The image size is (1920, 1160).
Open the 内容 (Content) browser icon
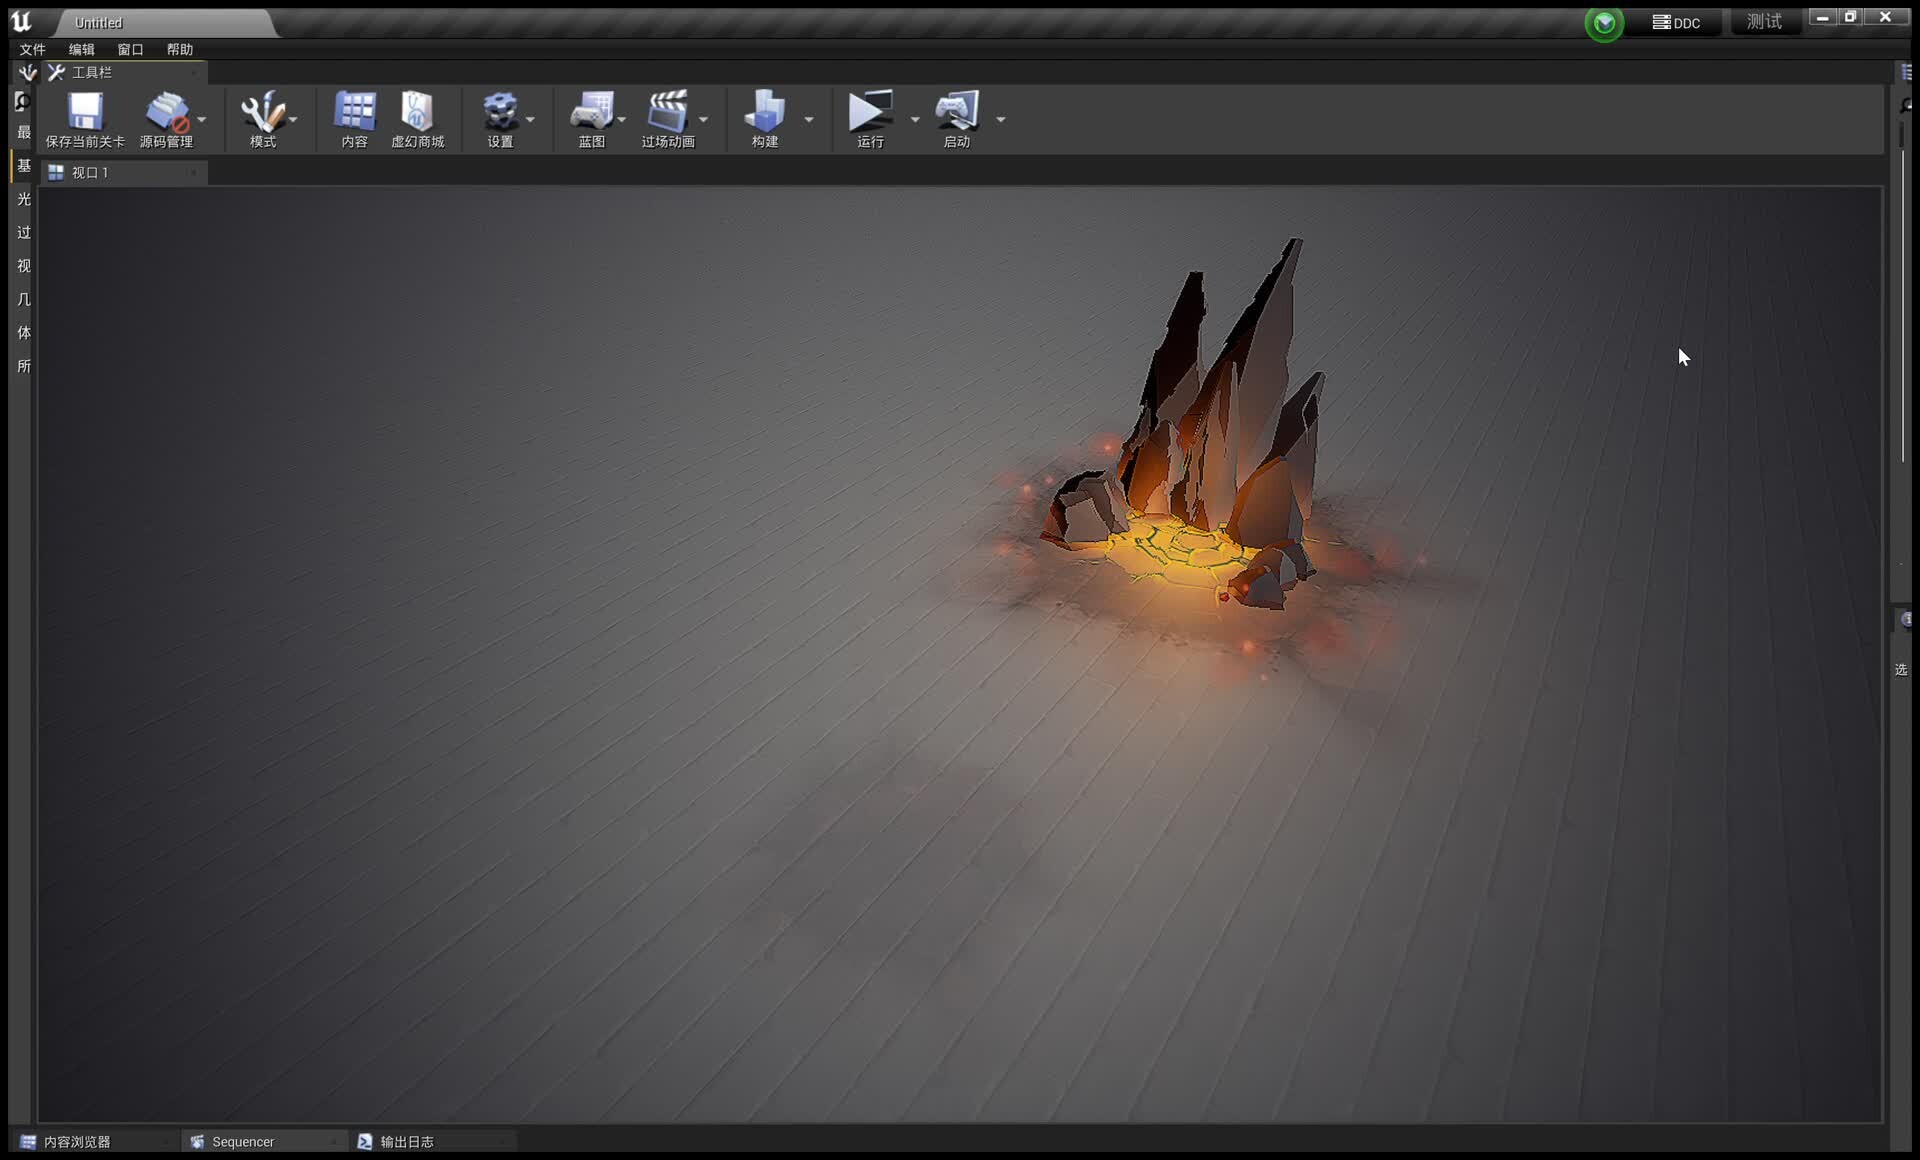click(354, 112)
